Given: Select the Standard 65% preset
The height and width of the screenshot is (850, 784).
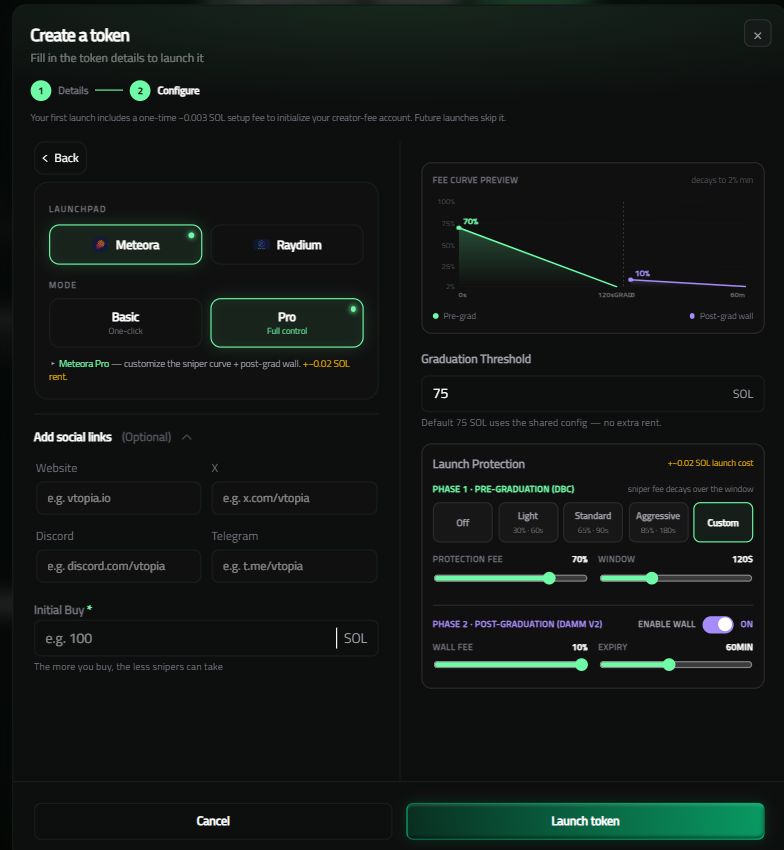Looking at the screenshot, I should click(593, 523).
